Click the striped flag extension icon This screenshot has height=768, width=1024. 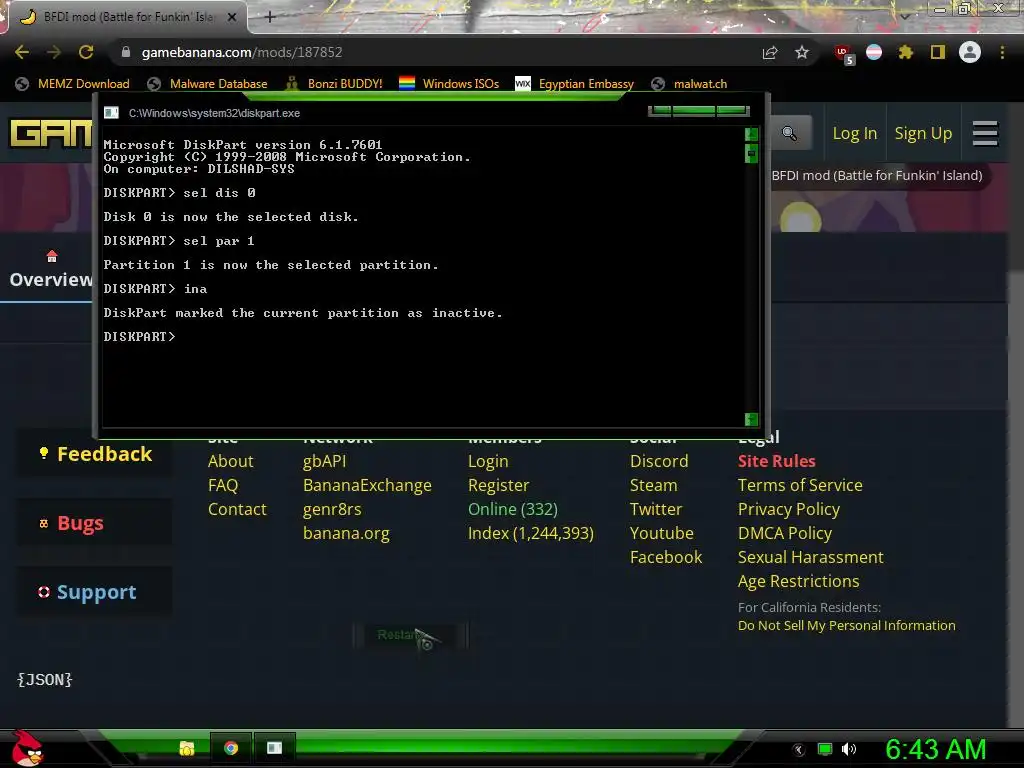(874, 52)
